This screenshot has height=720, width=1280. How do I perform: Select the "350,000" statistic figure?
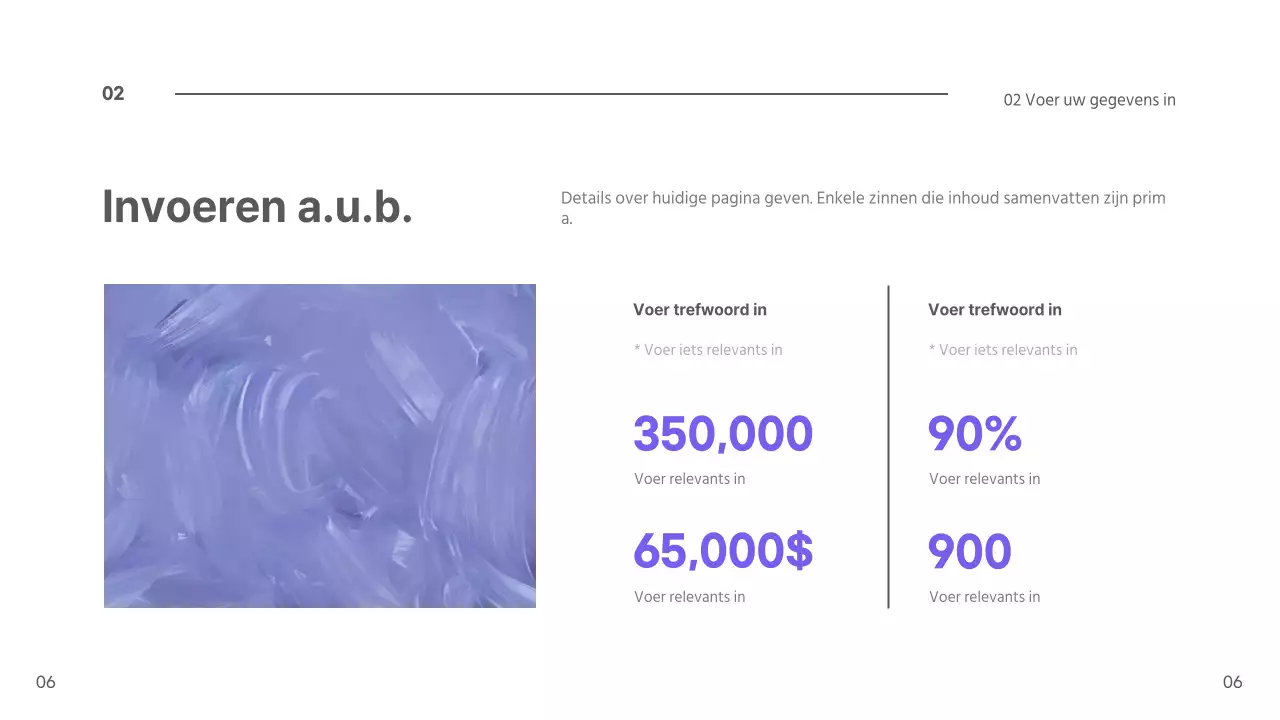click(723, 434)
